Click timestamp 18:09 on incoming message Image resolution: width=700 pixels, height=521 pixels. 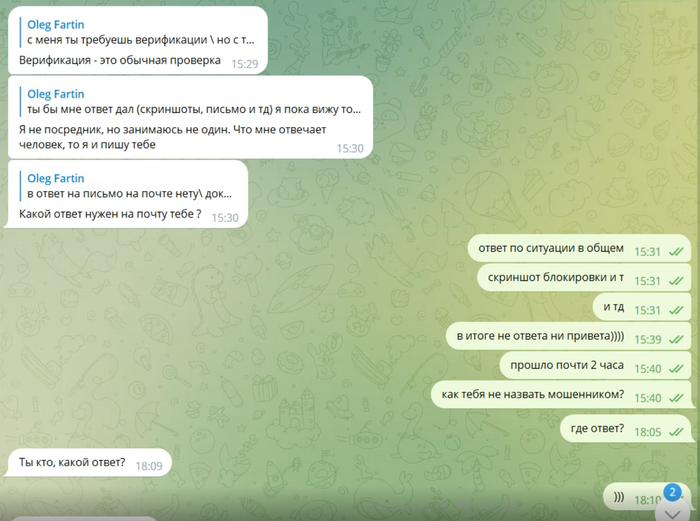point(149,466)
